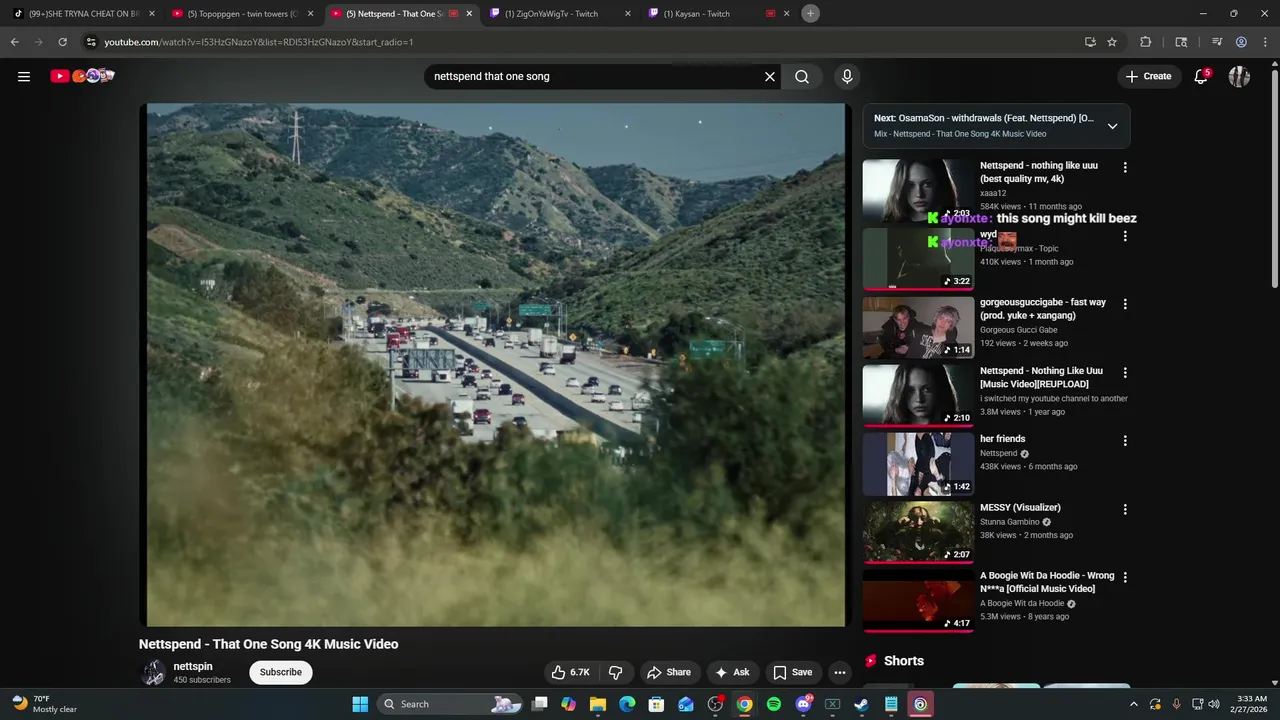Expand the mix playlist panel chevron
This screenshot has height=720, width=1280.
(1112, 126)
